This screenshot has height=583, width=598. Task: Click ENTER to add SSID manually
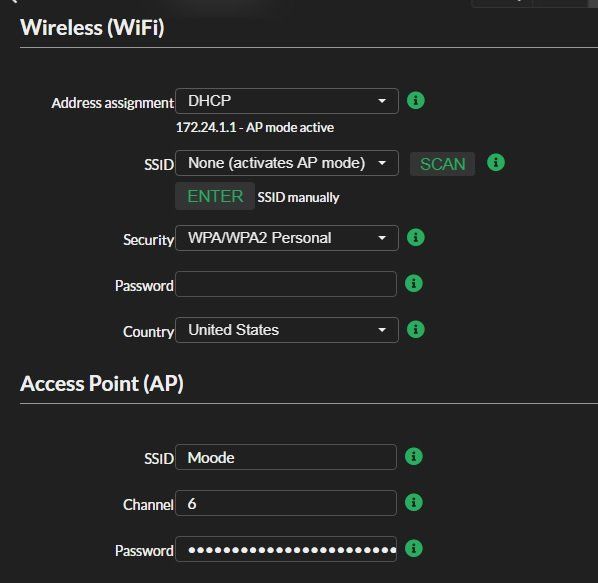(215, 196)
